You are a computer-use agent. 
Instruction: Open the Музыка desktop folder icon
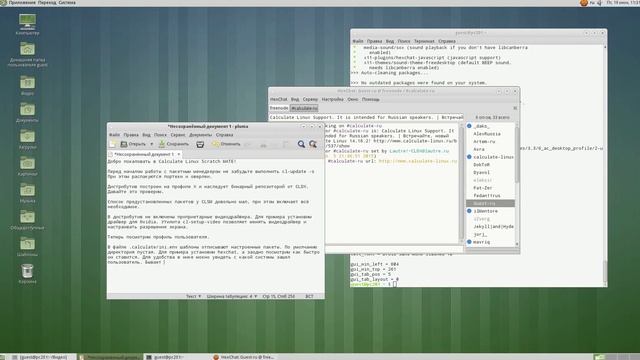pyautogui.click(x=27, y=193)
